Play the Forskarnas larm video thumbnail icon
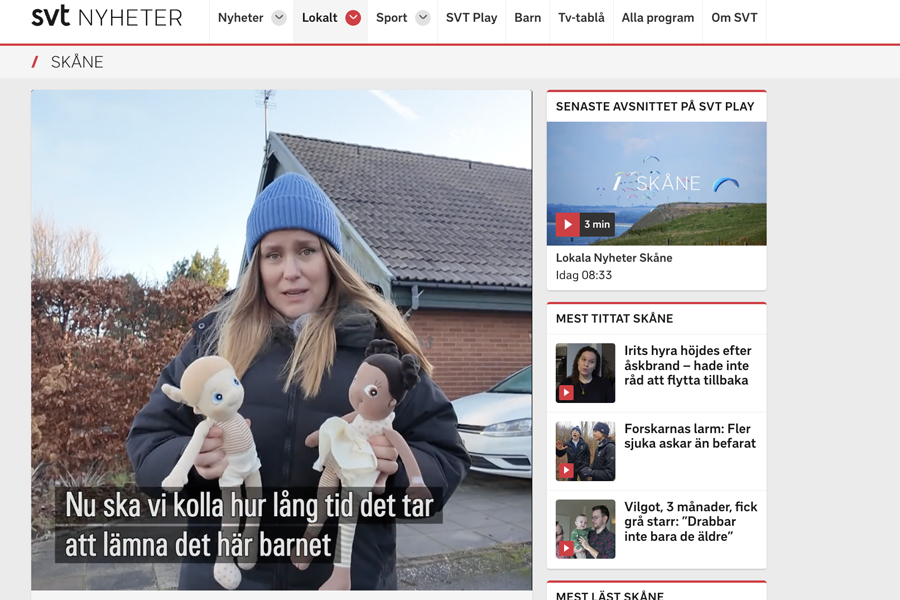900x600 pixels. coord(566,471)
